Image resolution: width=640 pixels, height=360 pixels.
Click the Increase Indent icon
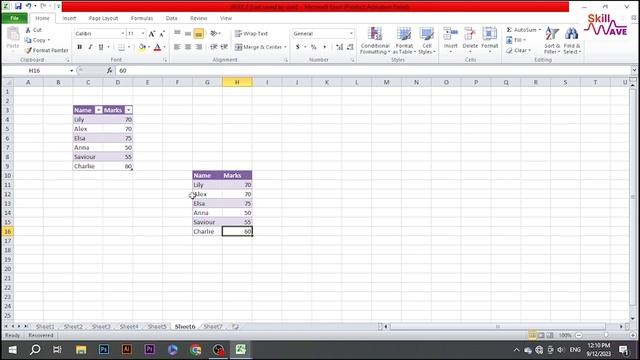coord(224,47)
